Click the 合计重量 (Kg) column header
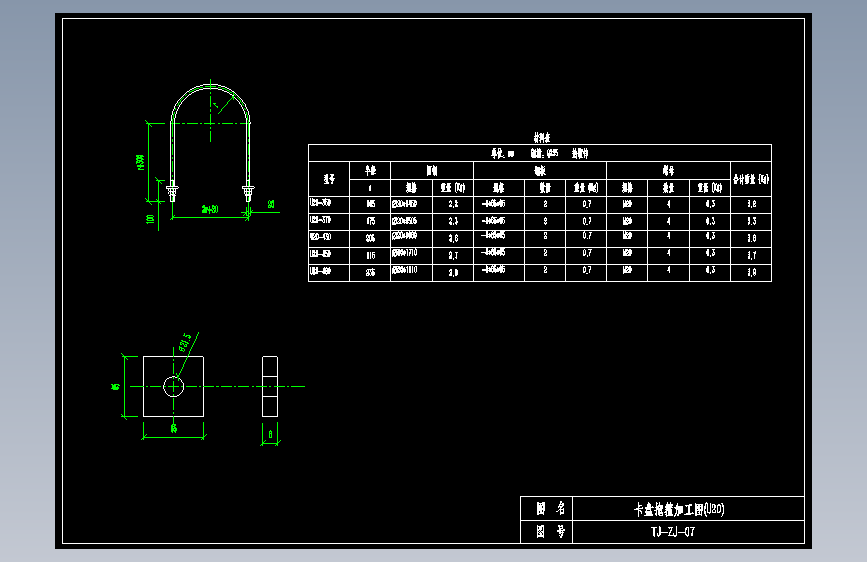The height and width of the screenshot is (562, 867). [751, 179]
